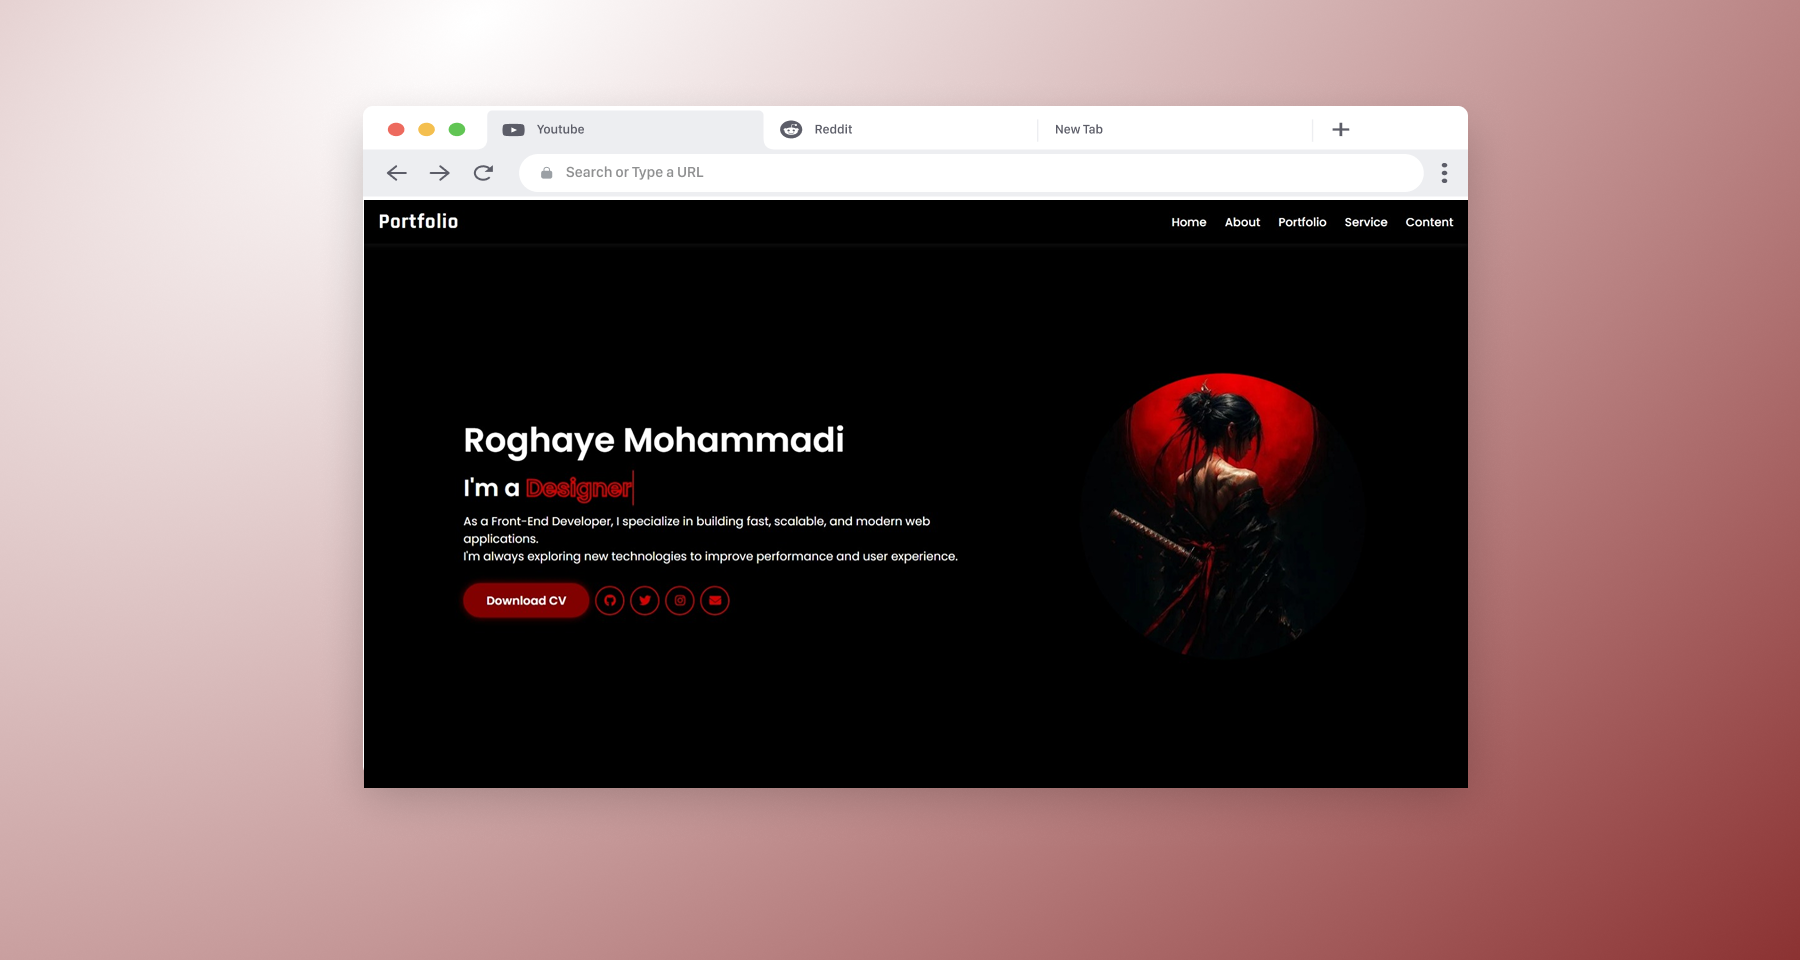Click the Download CV button

pos(526,601)
